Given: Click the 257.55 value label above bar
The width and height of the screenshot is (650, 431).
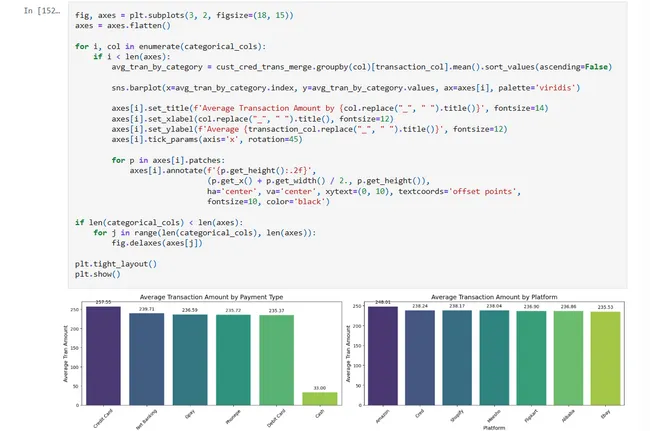Looking at the screenshot, I should [101, 301].
